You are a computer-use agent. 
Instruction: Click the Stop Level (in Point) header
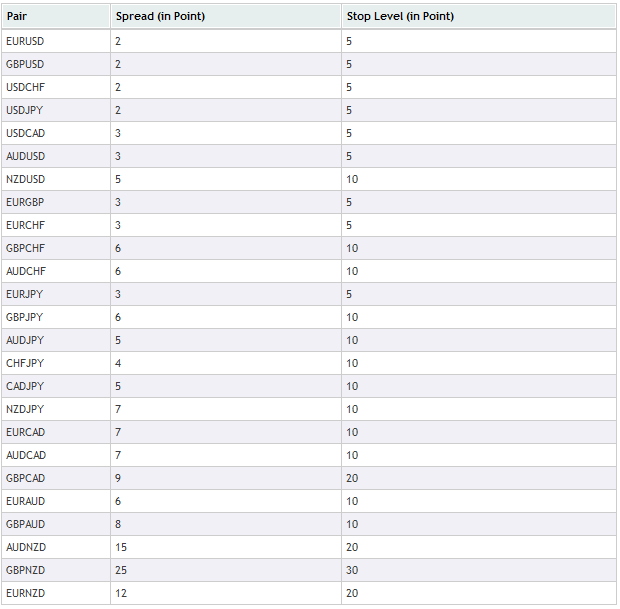point(478,16)
